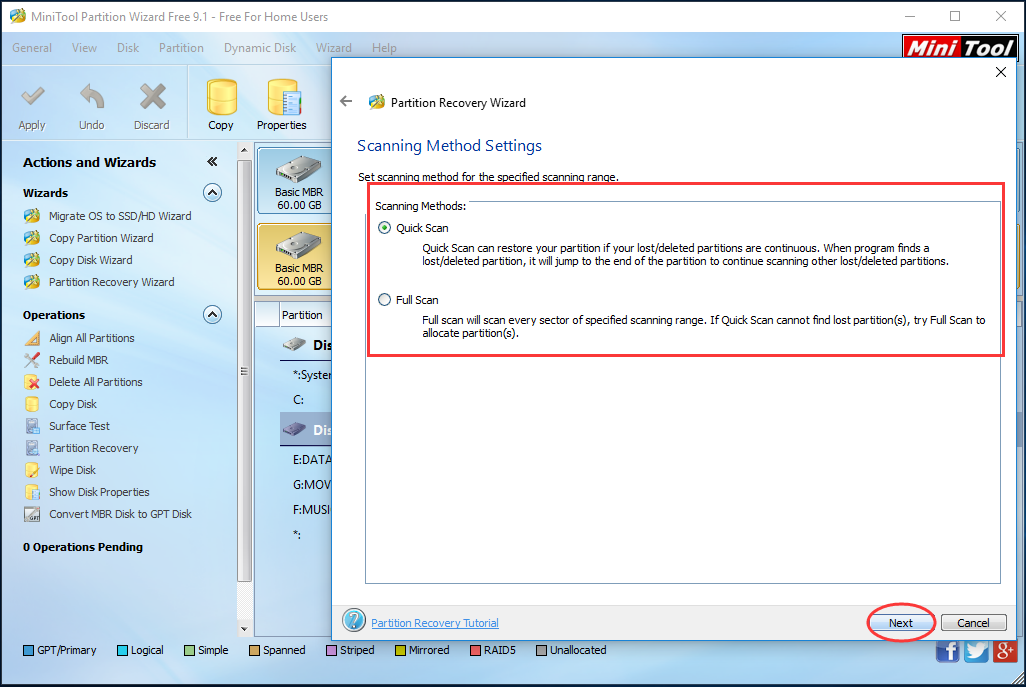This screenshot has height=687, width=1026.
Task: Collapse the Actions and Wizards panel
Action: pyautogui.click(x=212, y=162)
